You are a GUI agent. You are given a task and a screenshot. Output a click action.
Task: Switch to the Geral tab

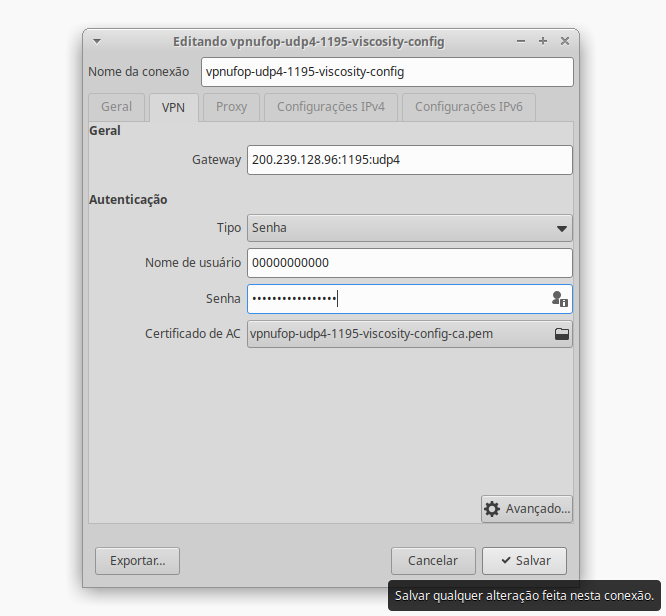point(116,107)
